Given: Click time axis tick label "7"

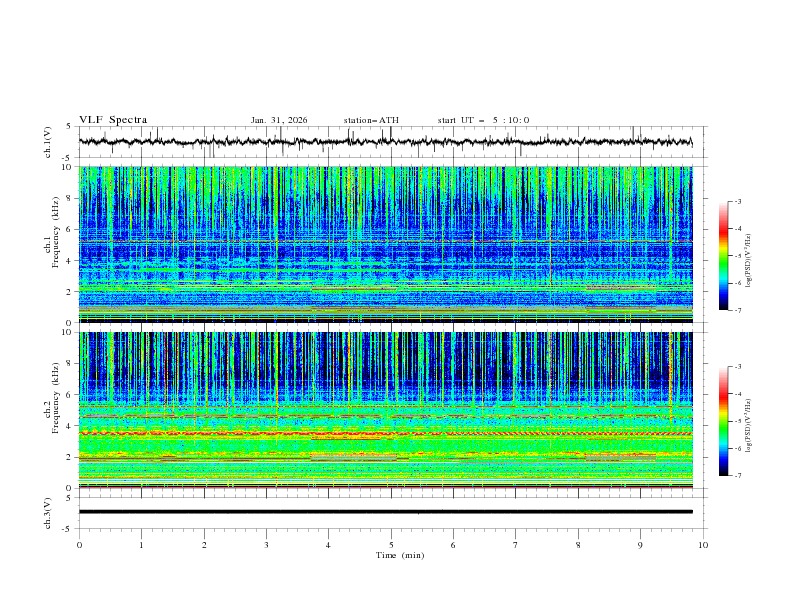Looking at the screenshot, I should pyautogui.click(x=516, y=545).
